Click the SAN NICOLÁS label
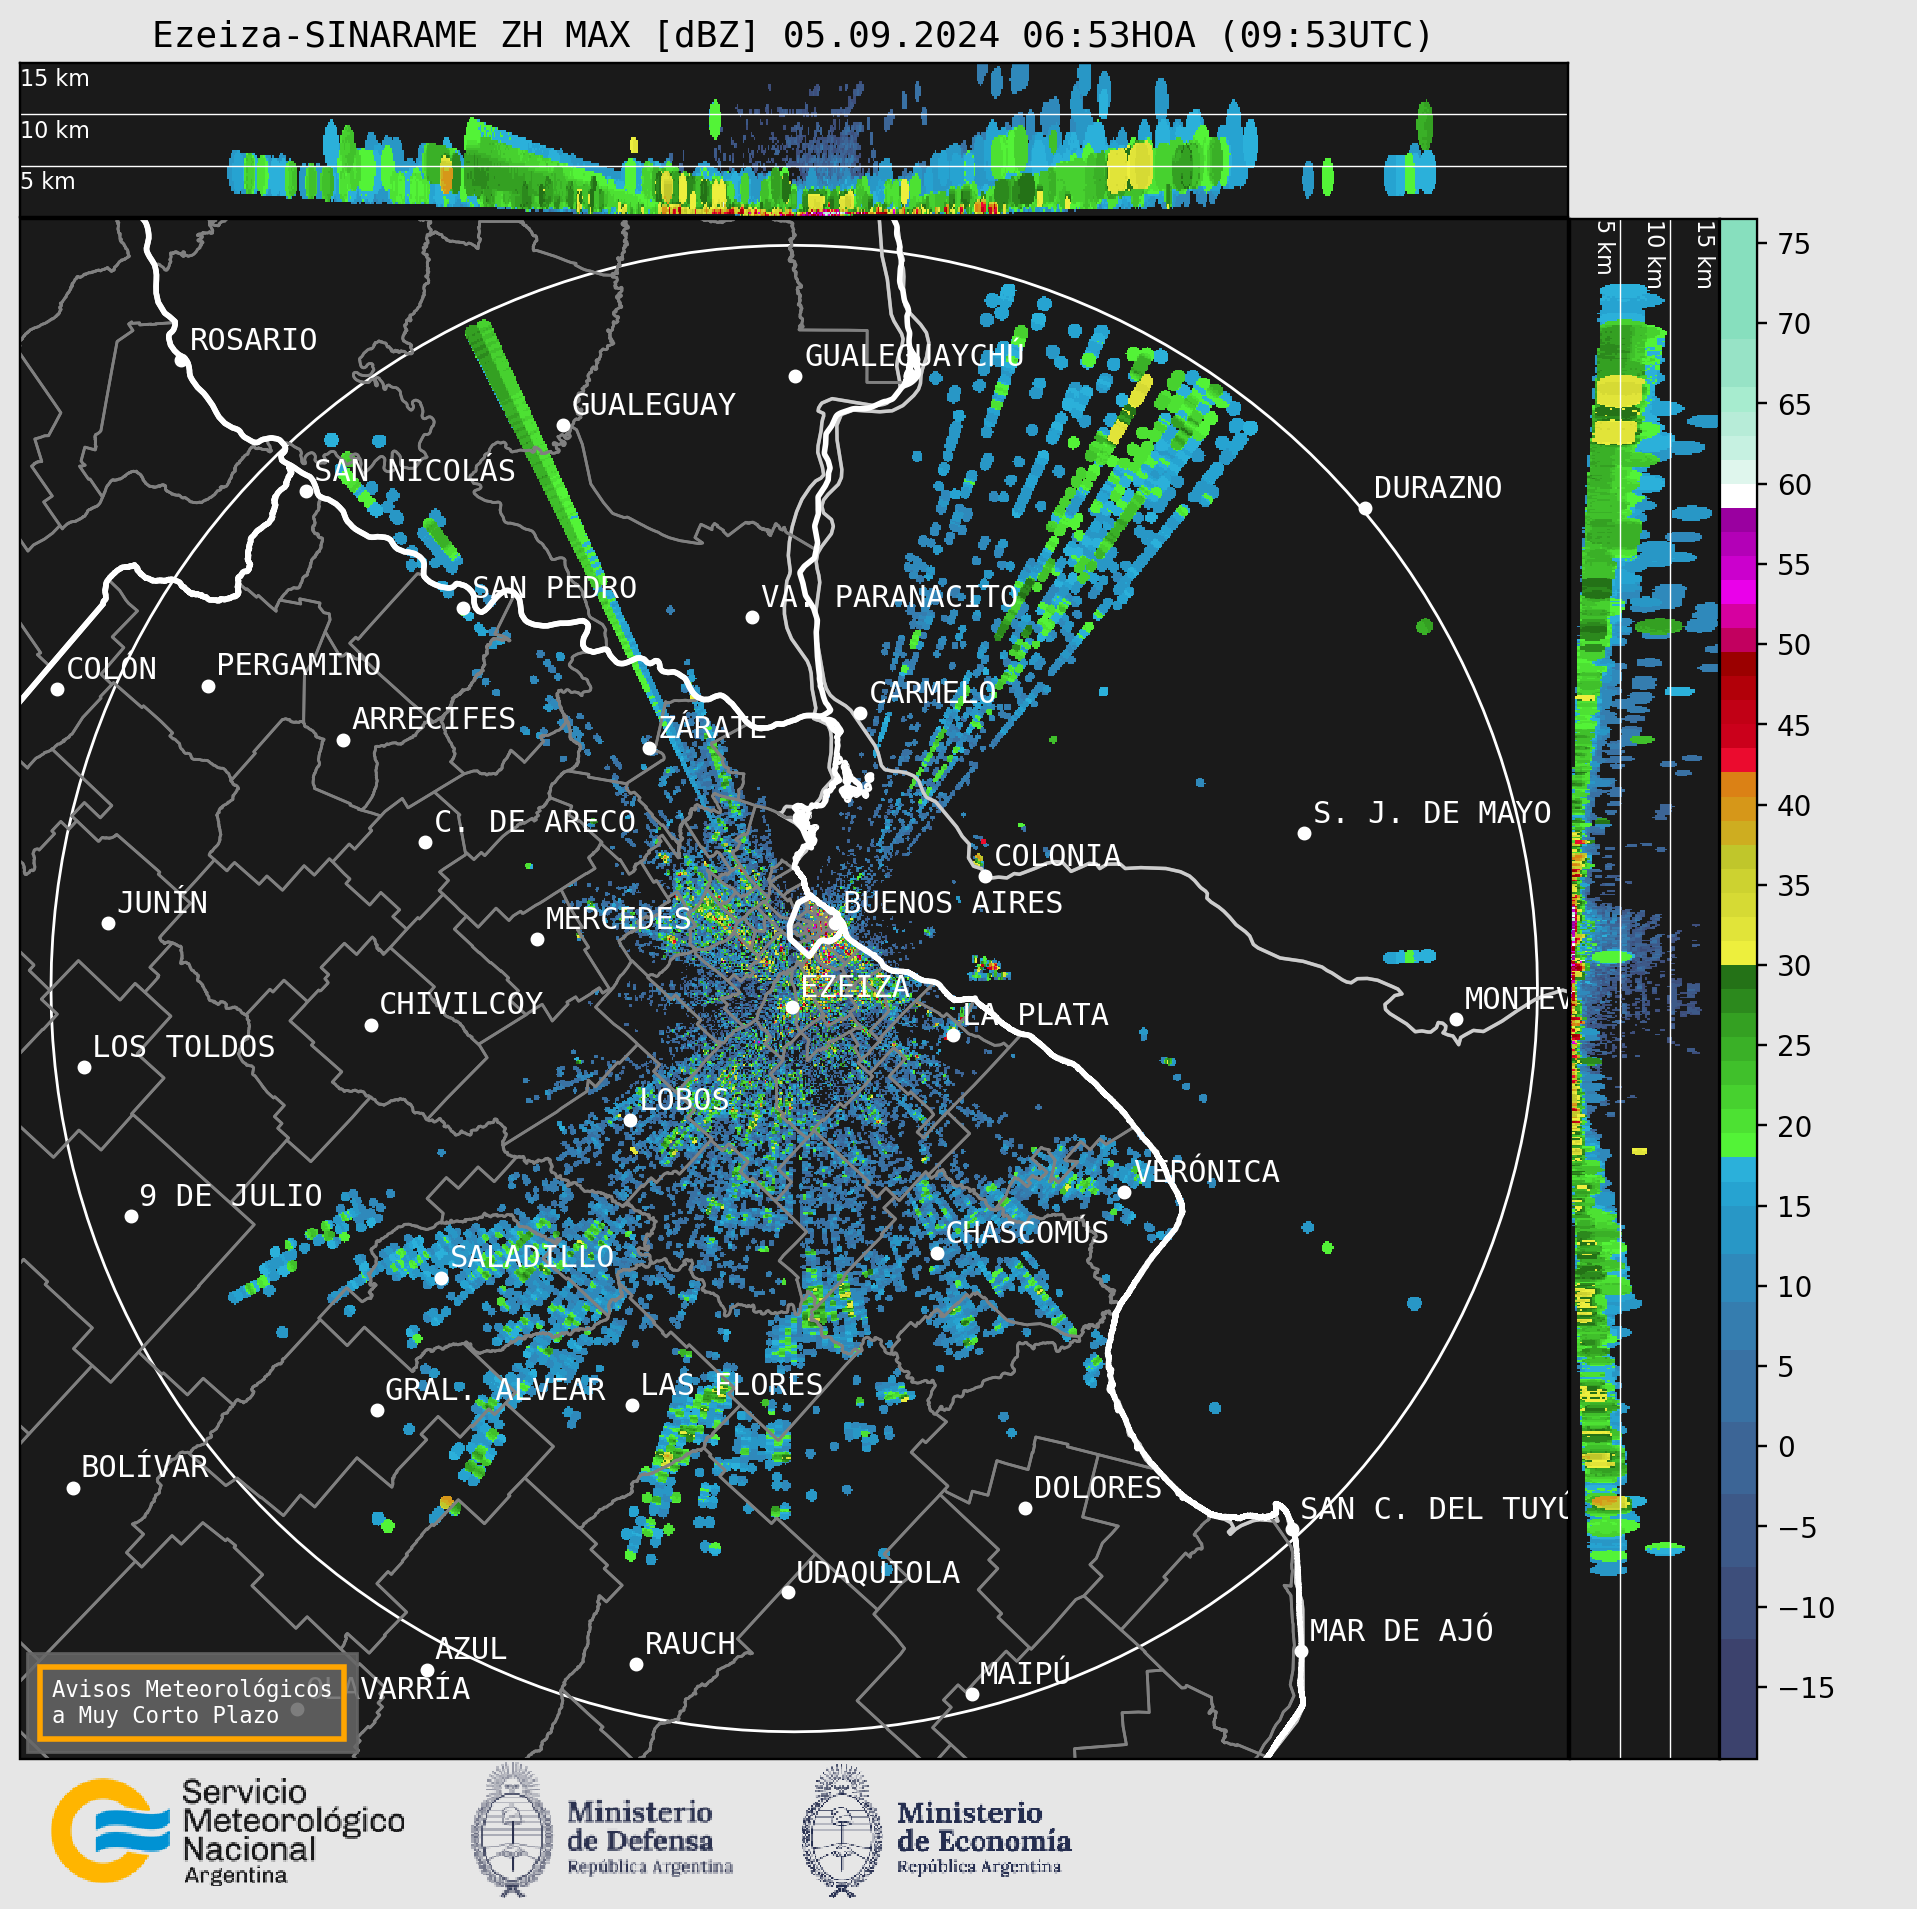1917x1909 pixels. point(415,470)
